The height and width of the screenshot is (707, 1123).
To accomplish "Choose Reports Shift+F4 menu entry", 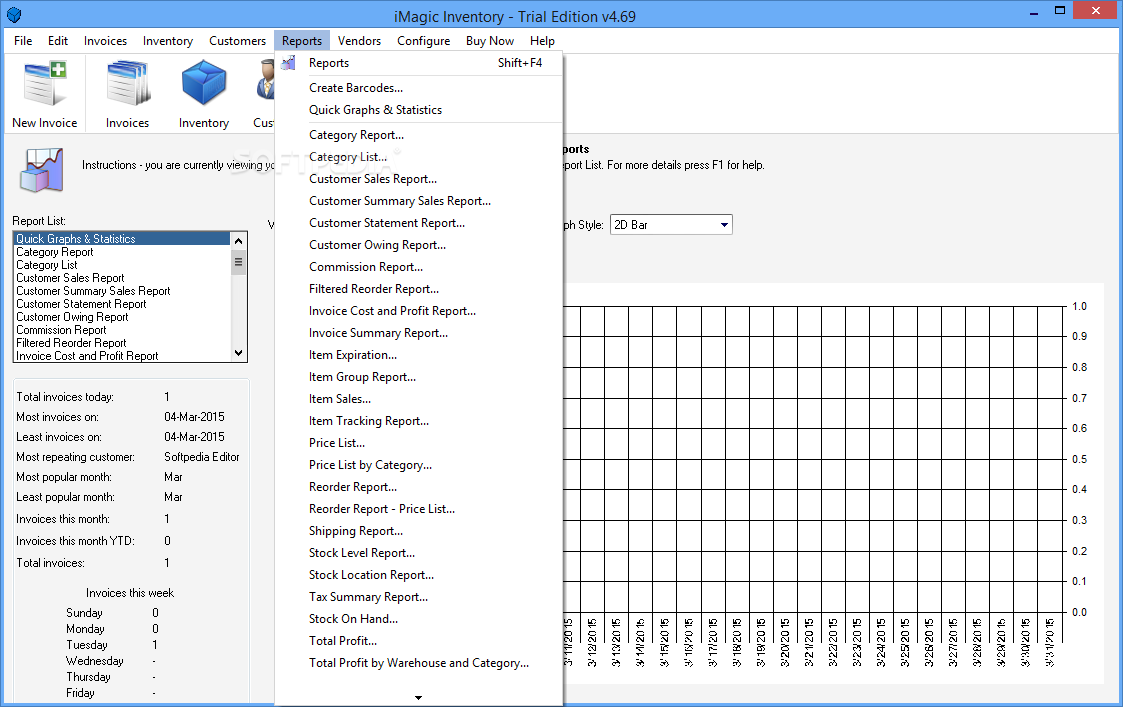I will click(x=419, y=63).
